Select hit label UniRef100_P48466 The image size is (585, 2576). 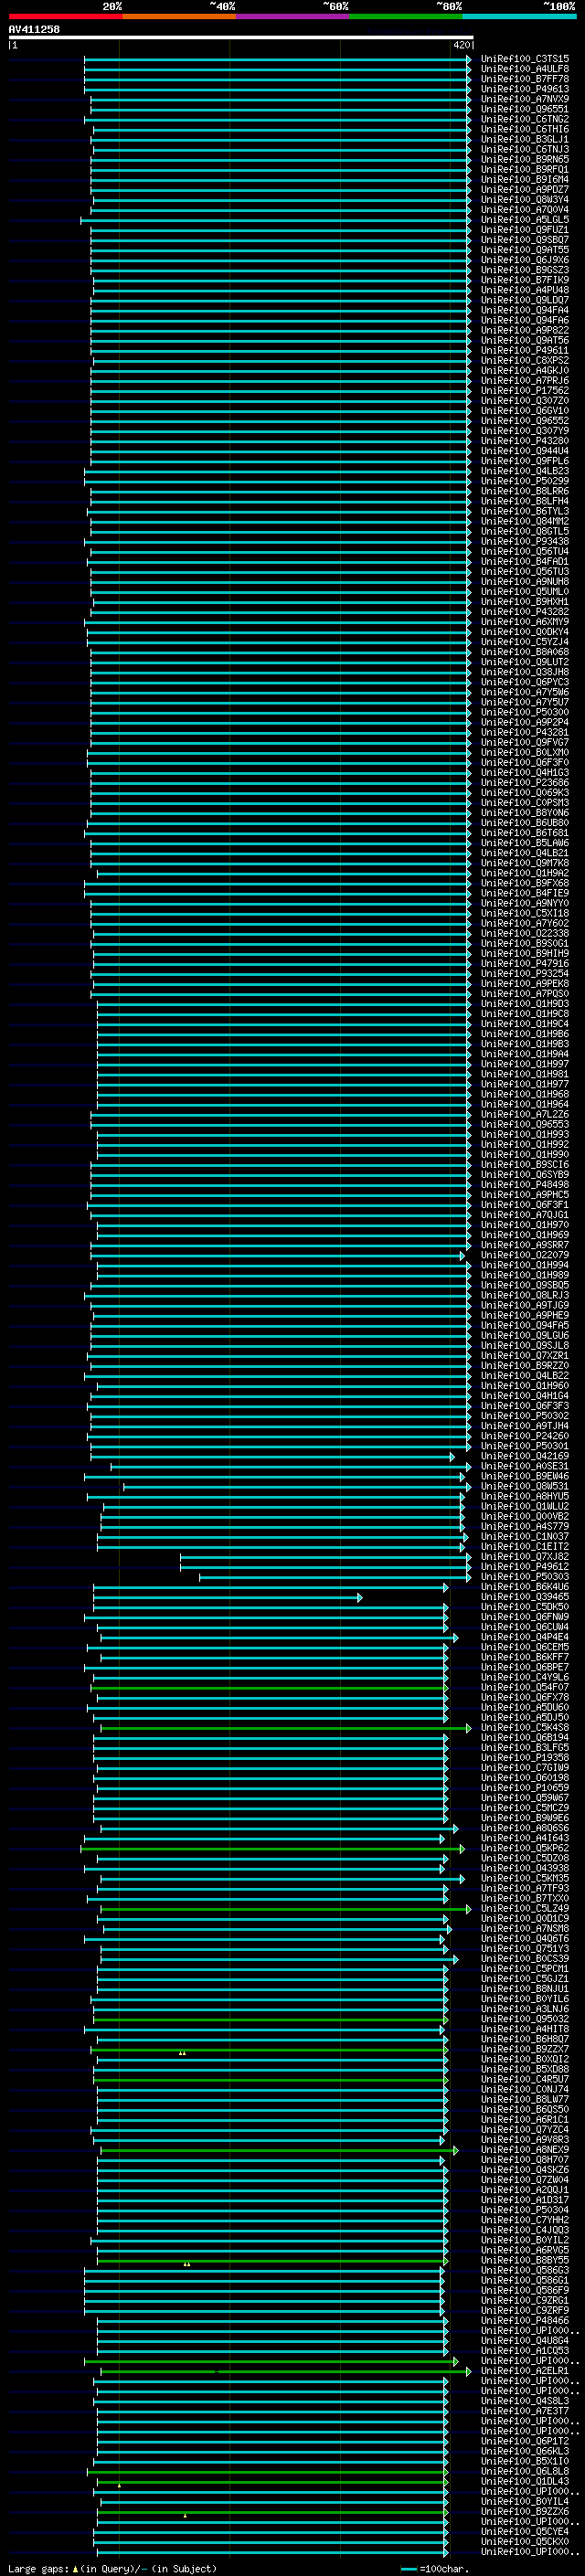tap(525, 2320)
